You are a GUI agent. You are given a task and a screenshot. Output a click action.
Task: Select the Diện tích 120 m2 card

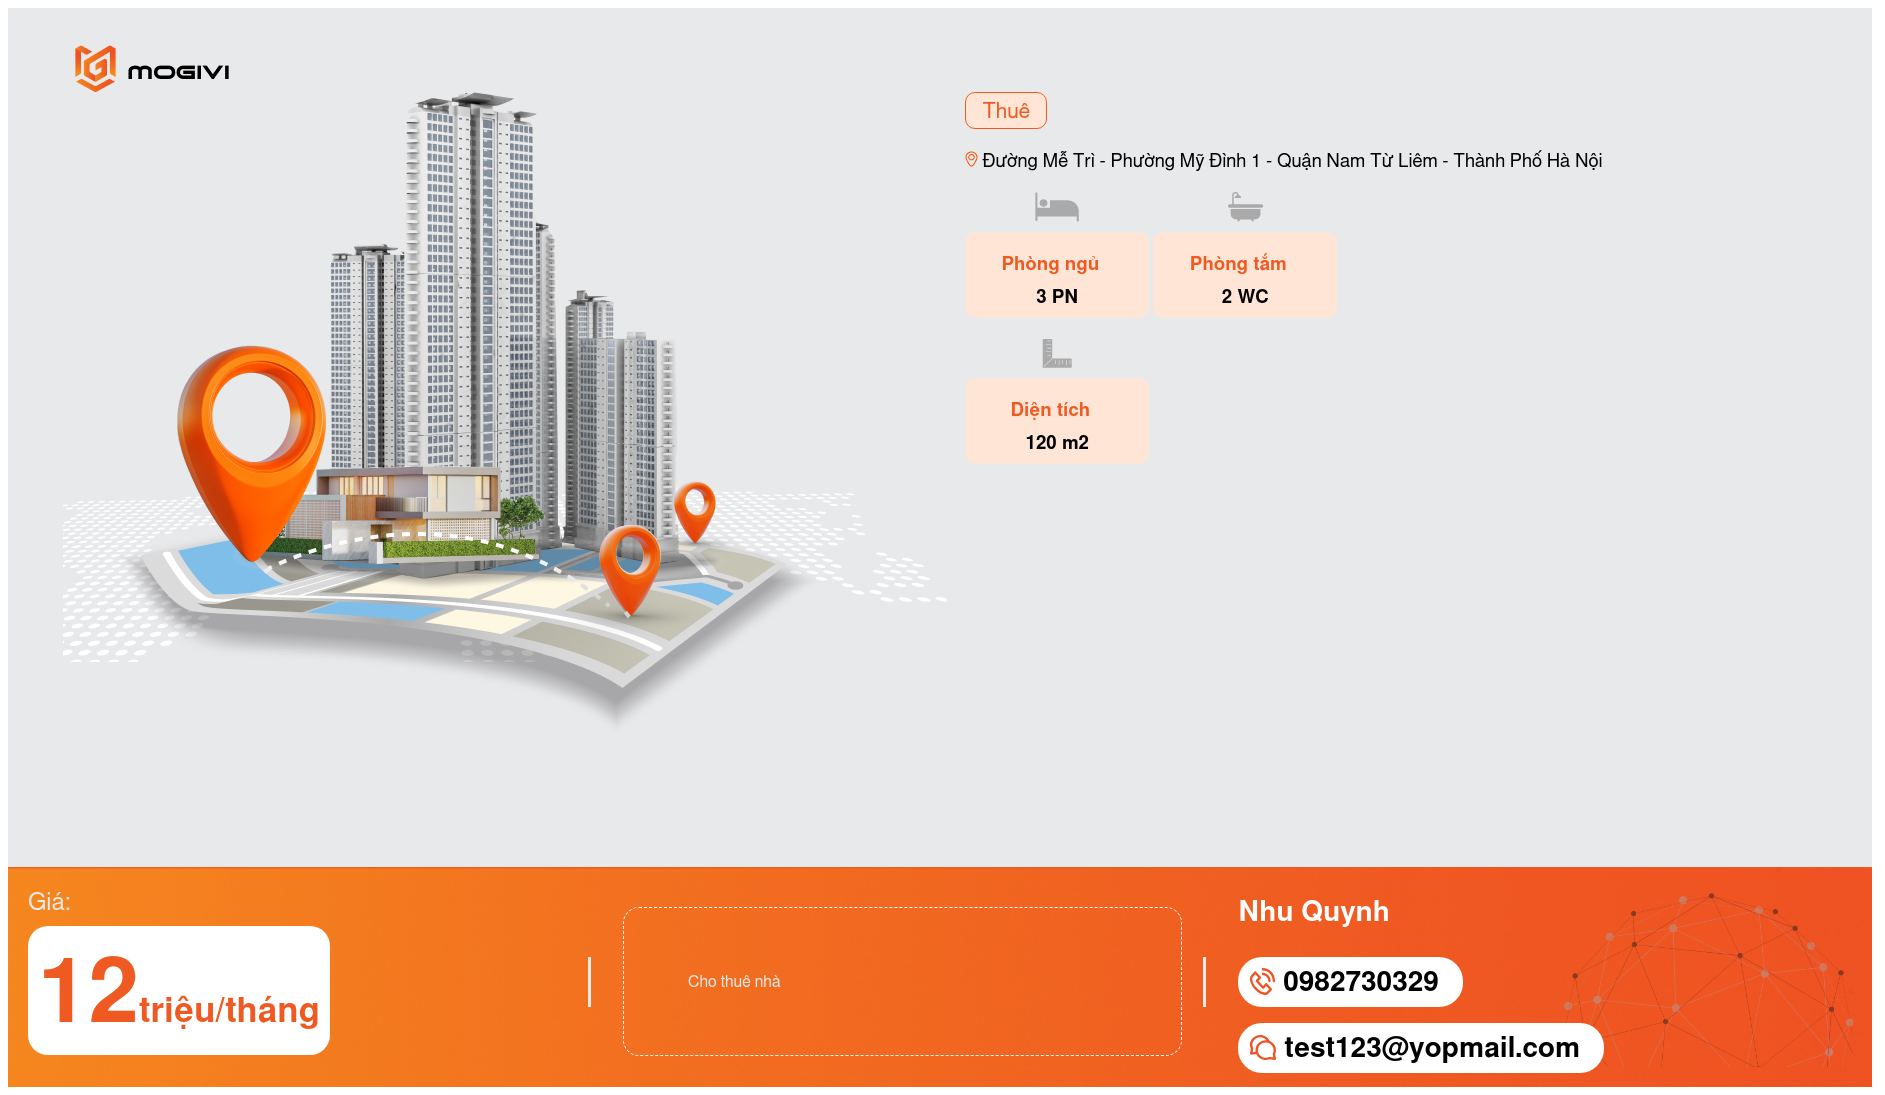click(x=1056, y=421)
